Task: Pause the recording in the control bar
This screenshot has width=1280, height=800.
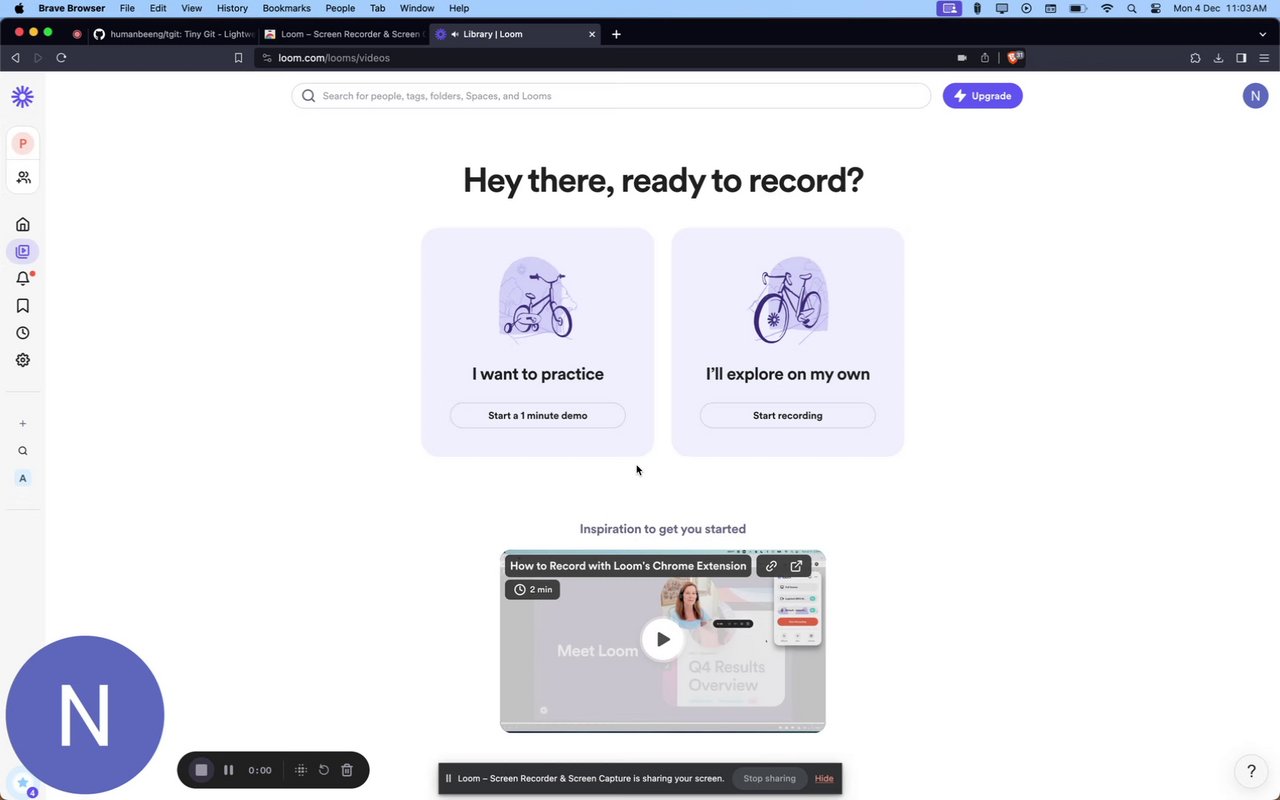Action: pyautogui.click(x=228, y=770)
